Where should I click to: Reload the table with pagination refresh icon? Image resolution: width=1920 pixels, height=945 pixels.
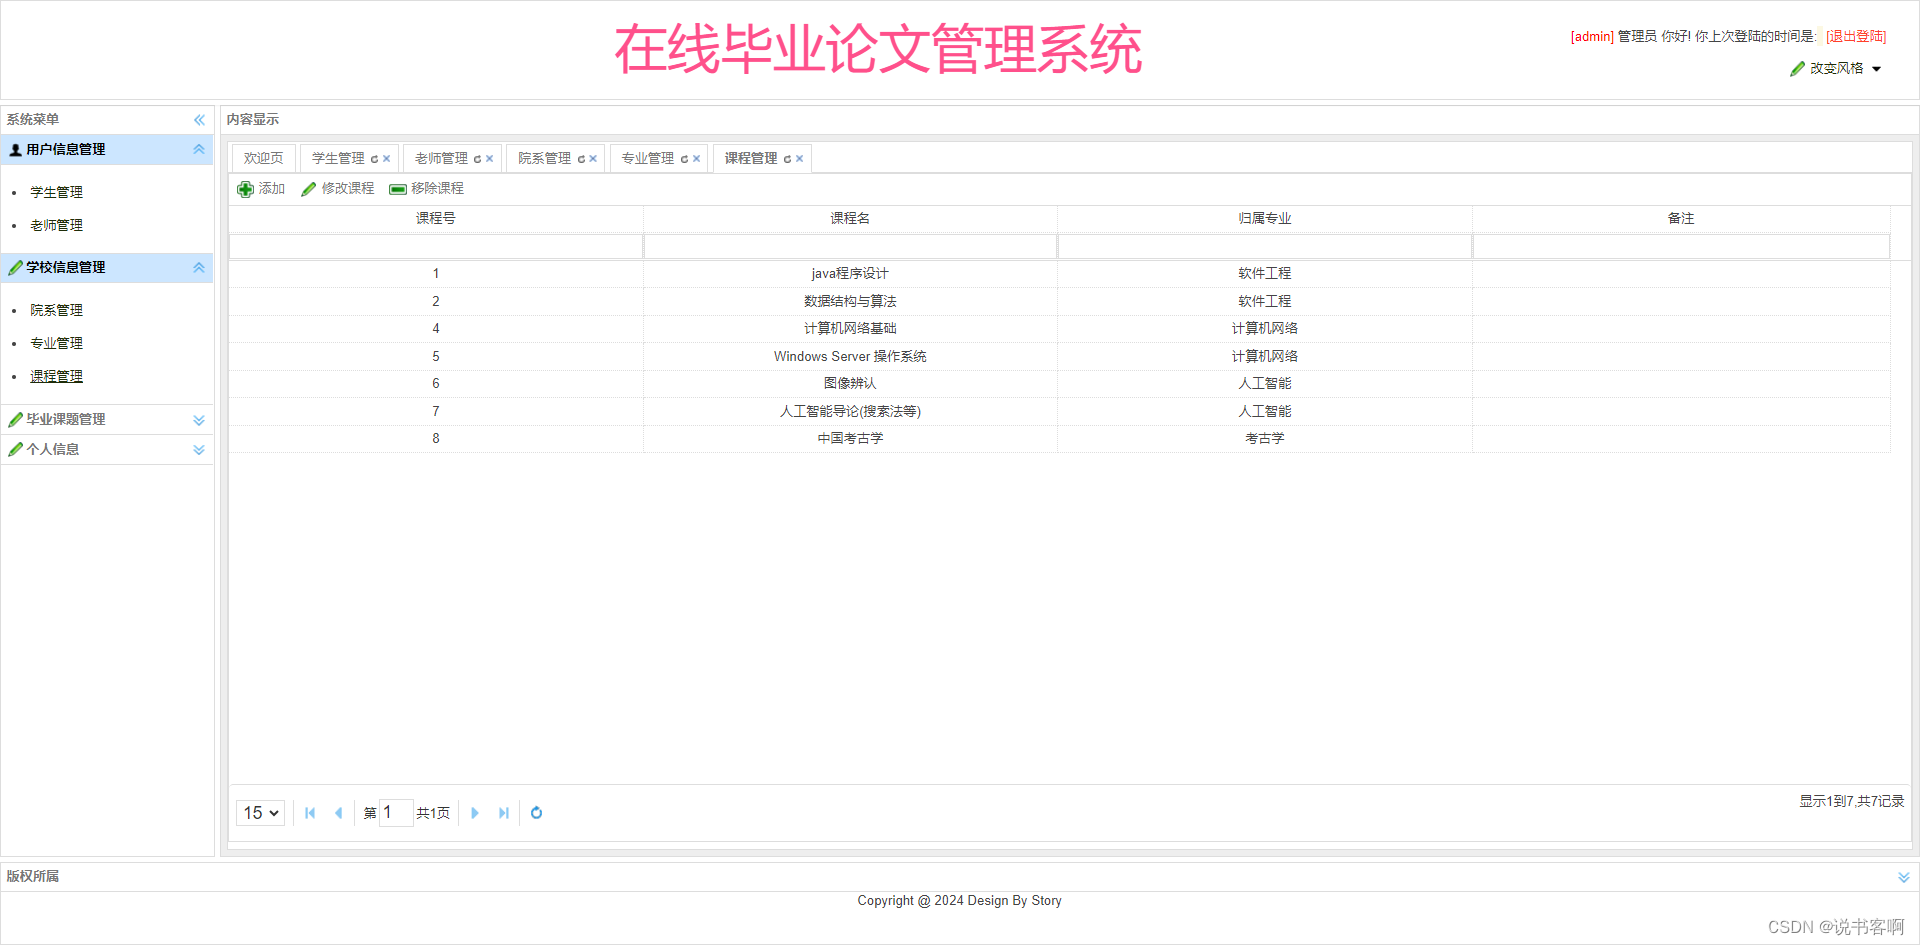537,813
